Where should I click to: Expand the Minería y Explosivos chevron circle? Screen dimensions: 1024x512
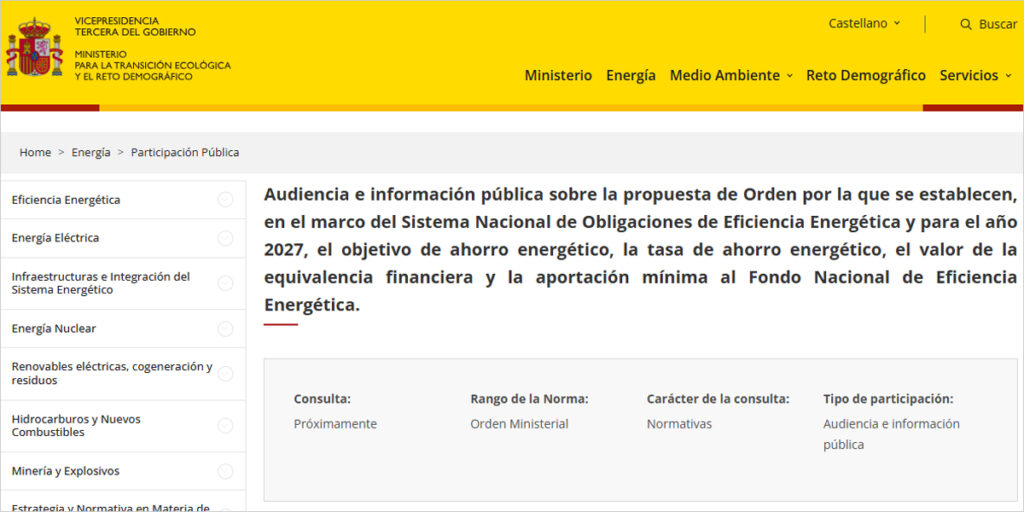(x=225, y=471)
